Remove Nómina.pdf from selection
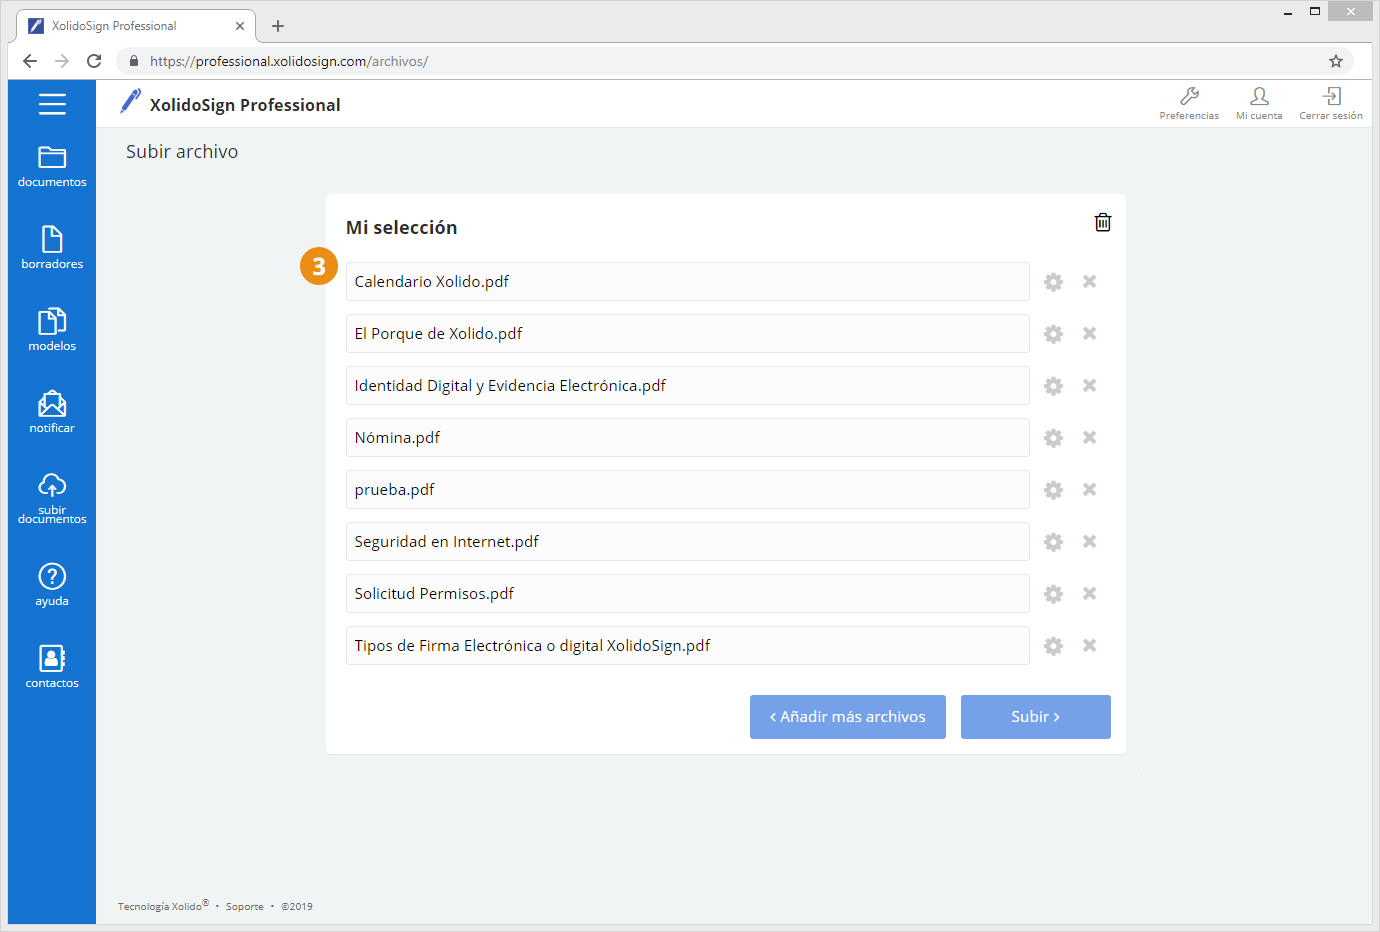The image size is (1380, 932). 1090,437
